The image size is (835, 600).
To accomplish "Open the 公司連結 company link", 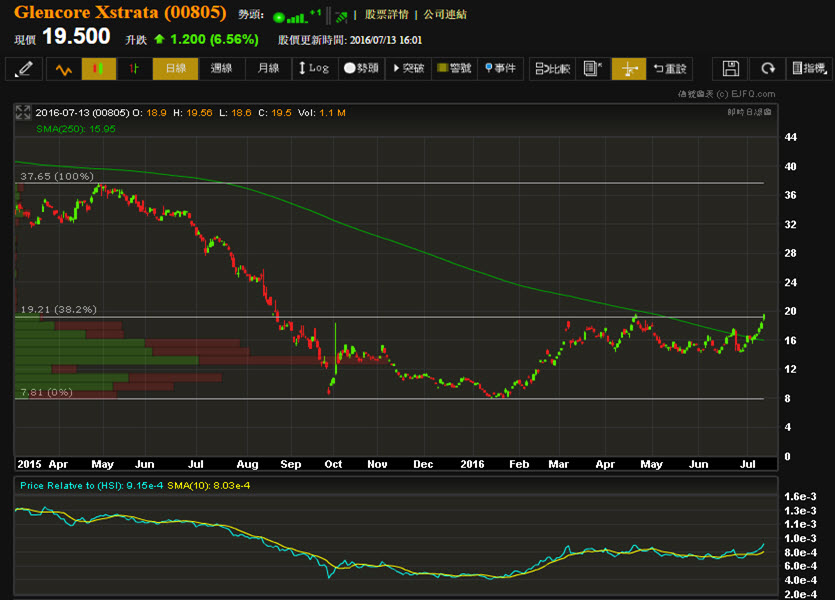I will [x=445, y=15].
